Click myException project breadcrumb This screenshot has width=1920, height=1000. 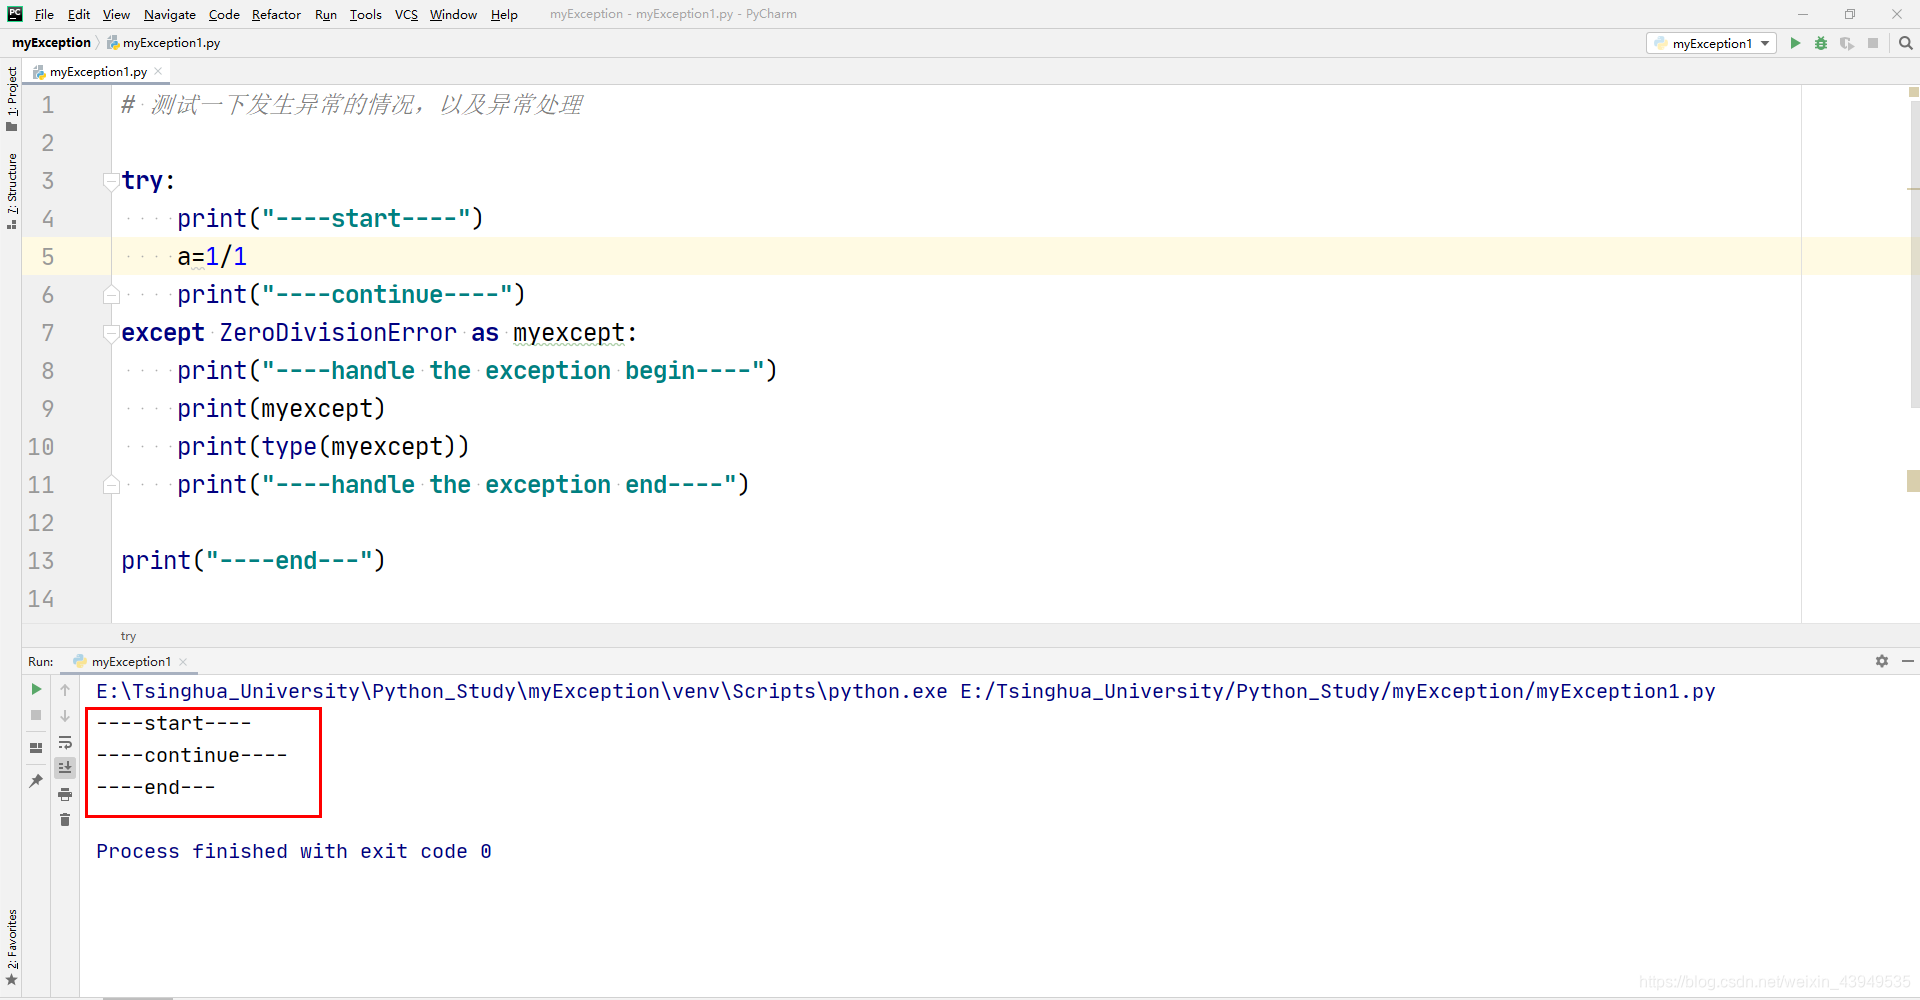[x=51, y=43]
